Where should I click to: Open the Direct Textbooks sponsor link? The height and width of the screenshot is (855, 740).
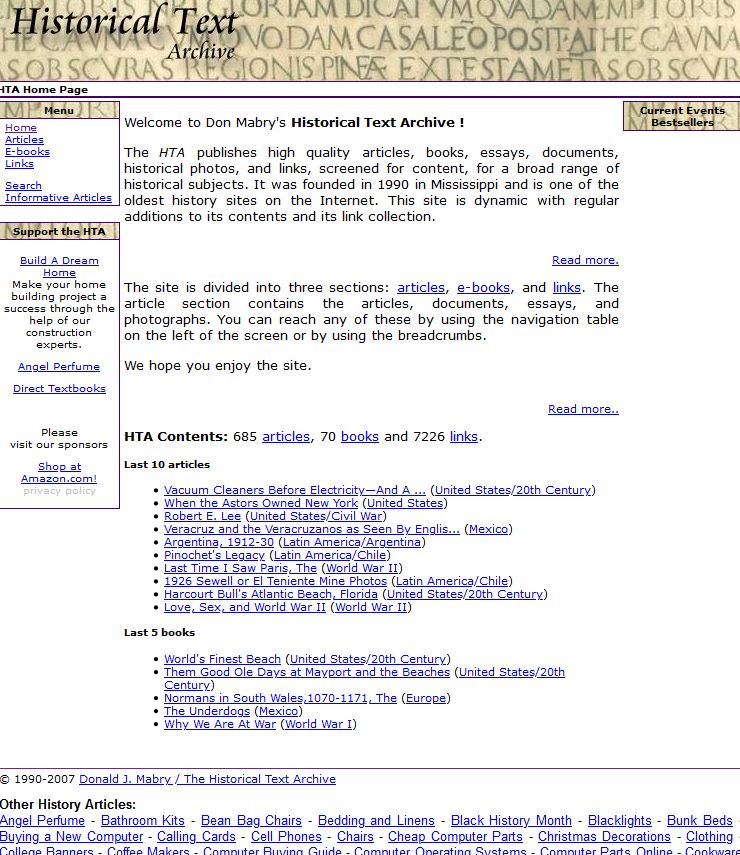click(59, 389)
